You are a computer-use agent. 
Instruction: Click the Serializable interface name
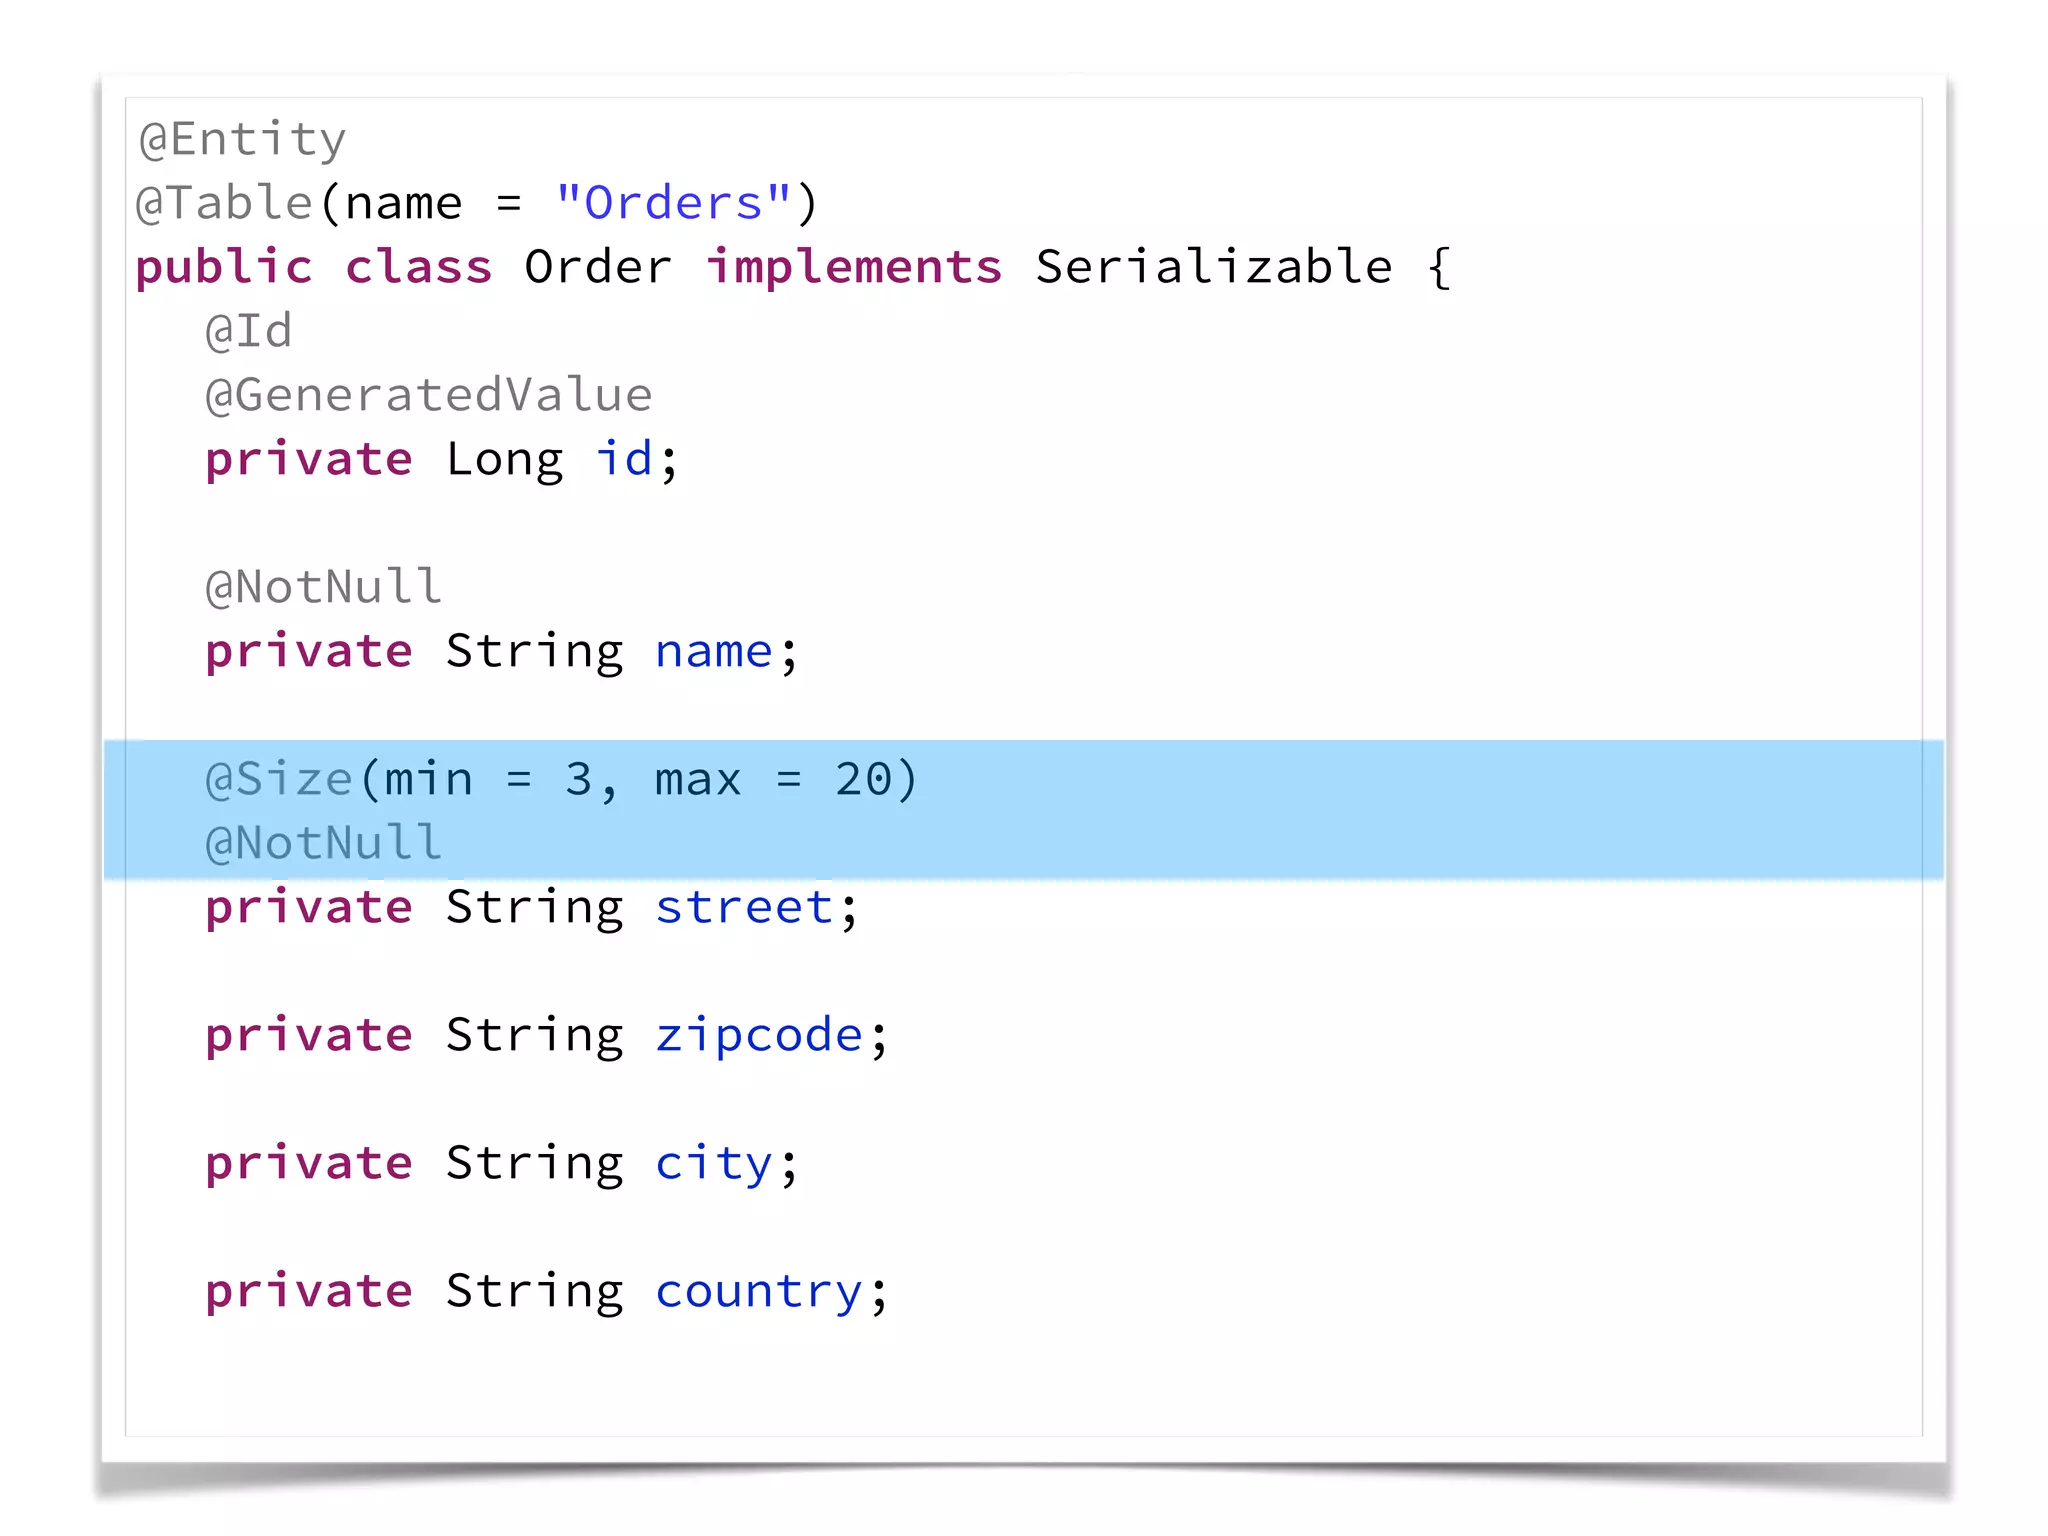click(1214, 267)
